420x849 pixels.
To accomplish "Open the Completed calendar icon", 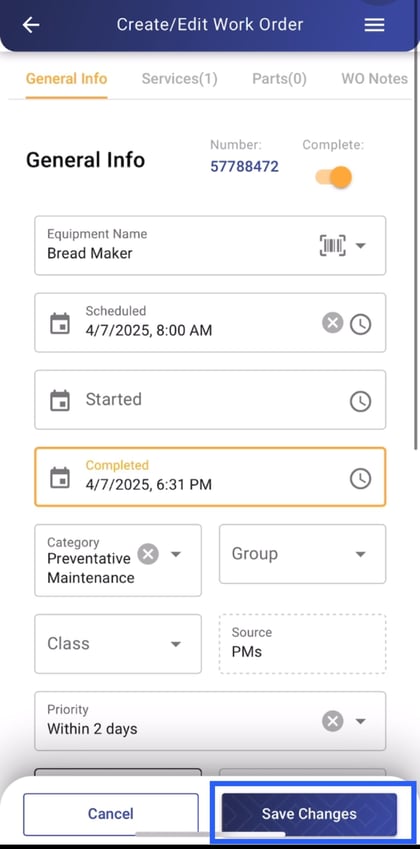I will (x=60, y=478).
